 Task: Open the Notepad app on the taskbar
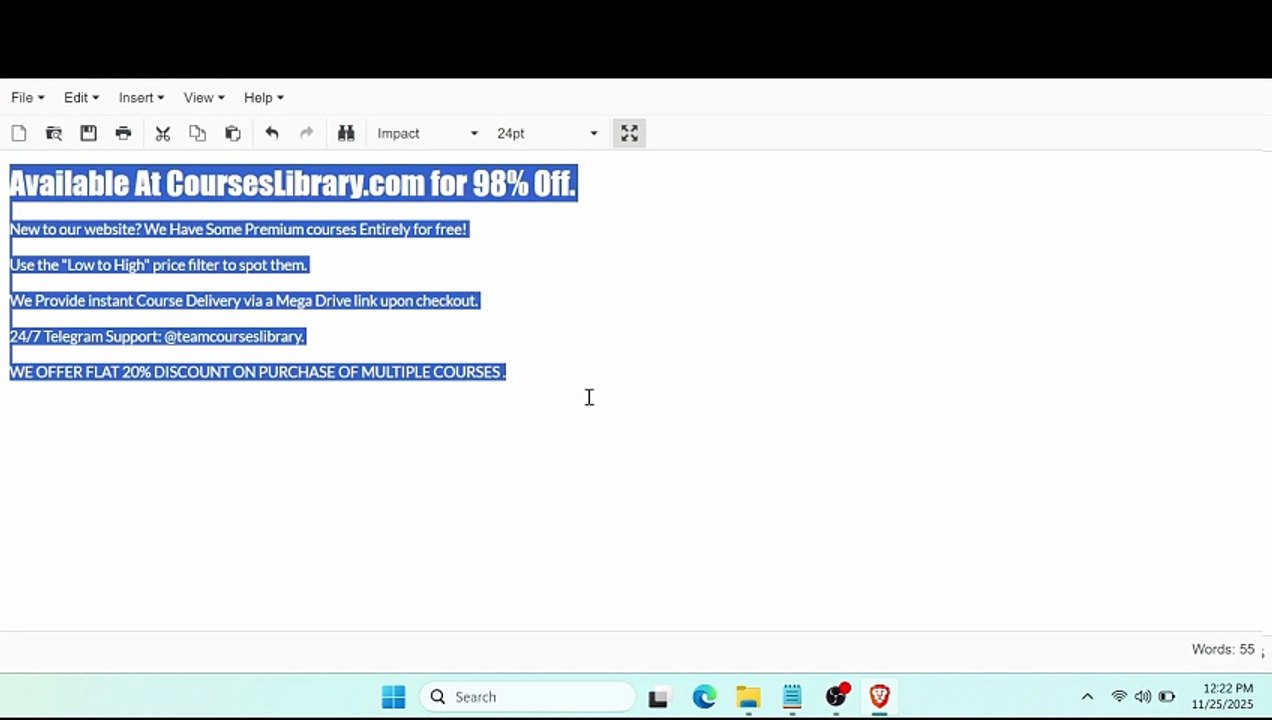[x=792, y=697]
